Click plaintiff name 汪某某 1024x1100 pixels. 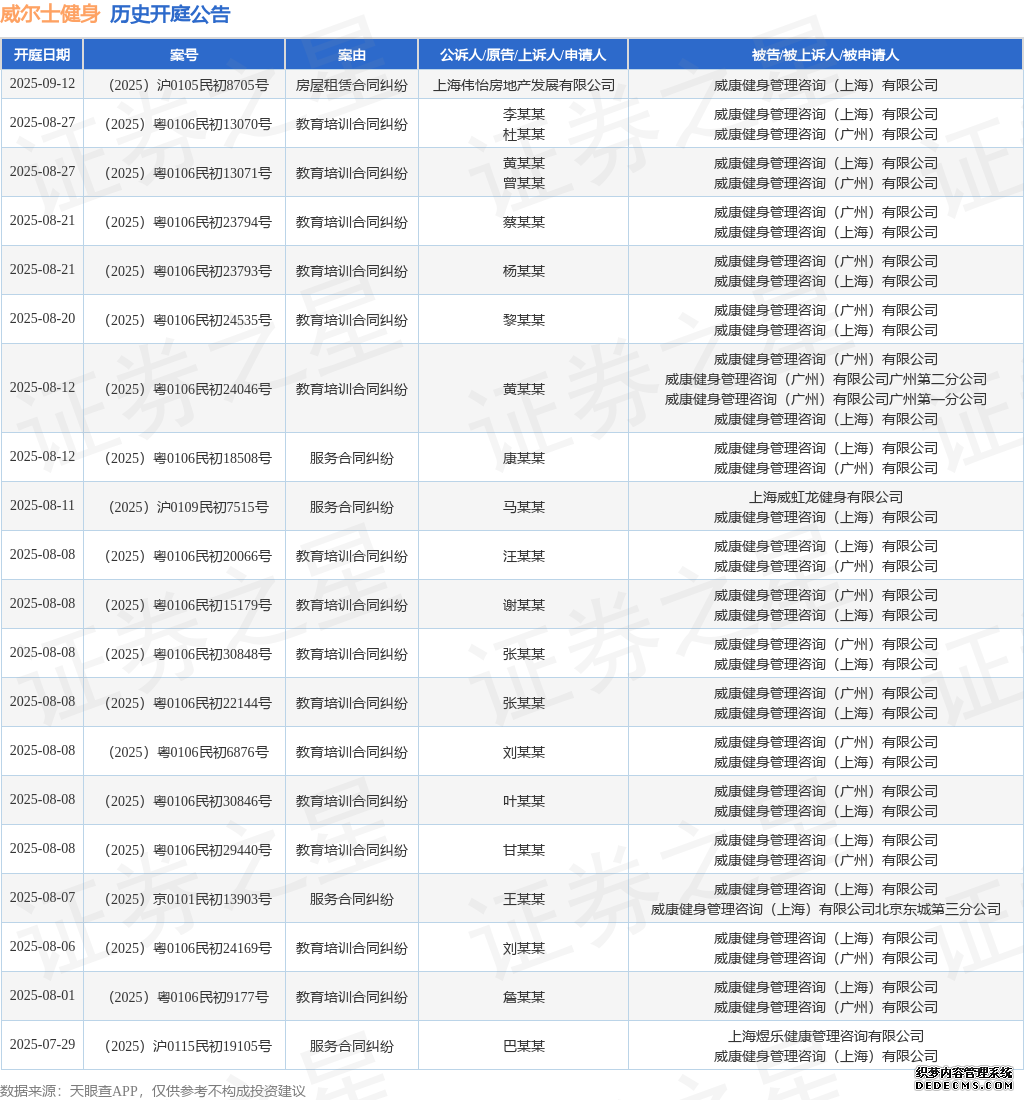click(x=523, y=556)
